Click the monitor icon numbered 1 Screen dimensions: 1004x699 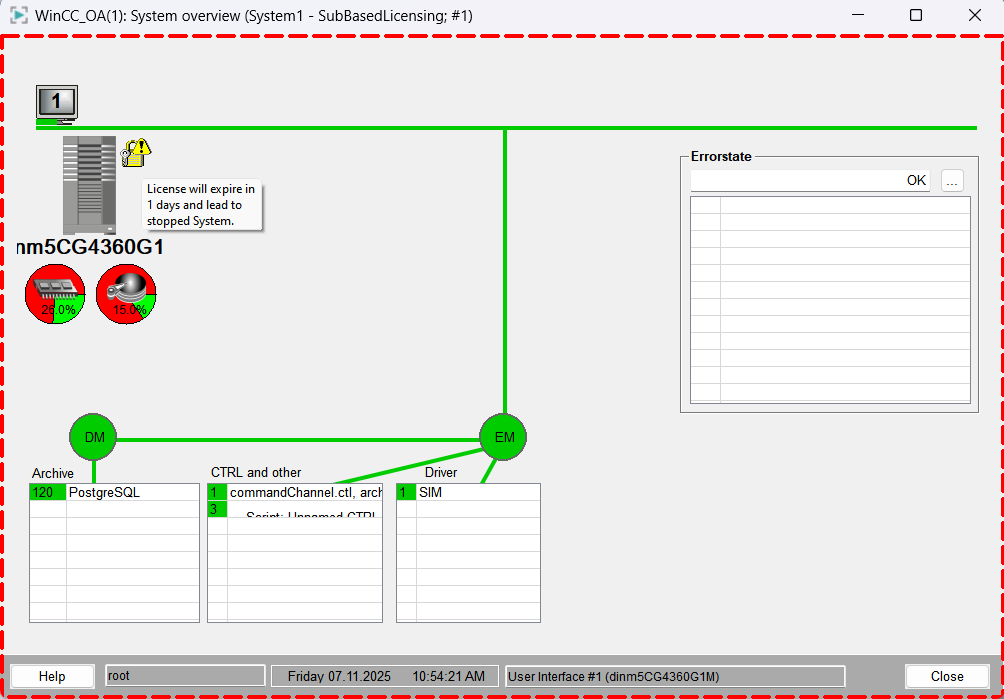tap(57, 103)
